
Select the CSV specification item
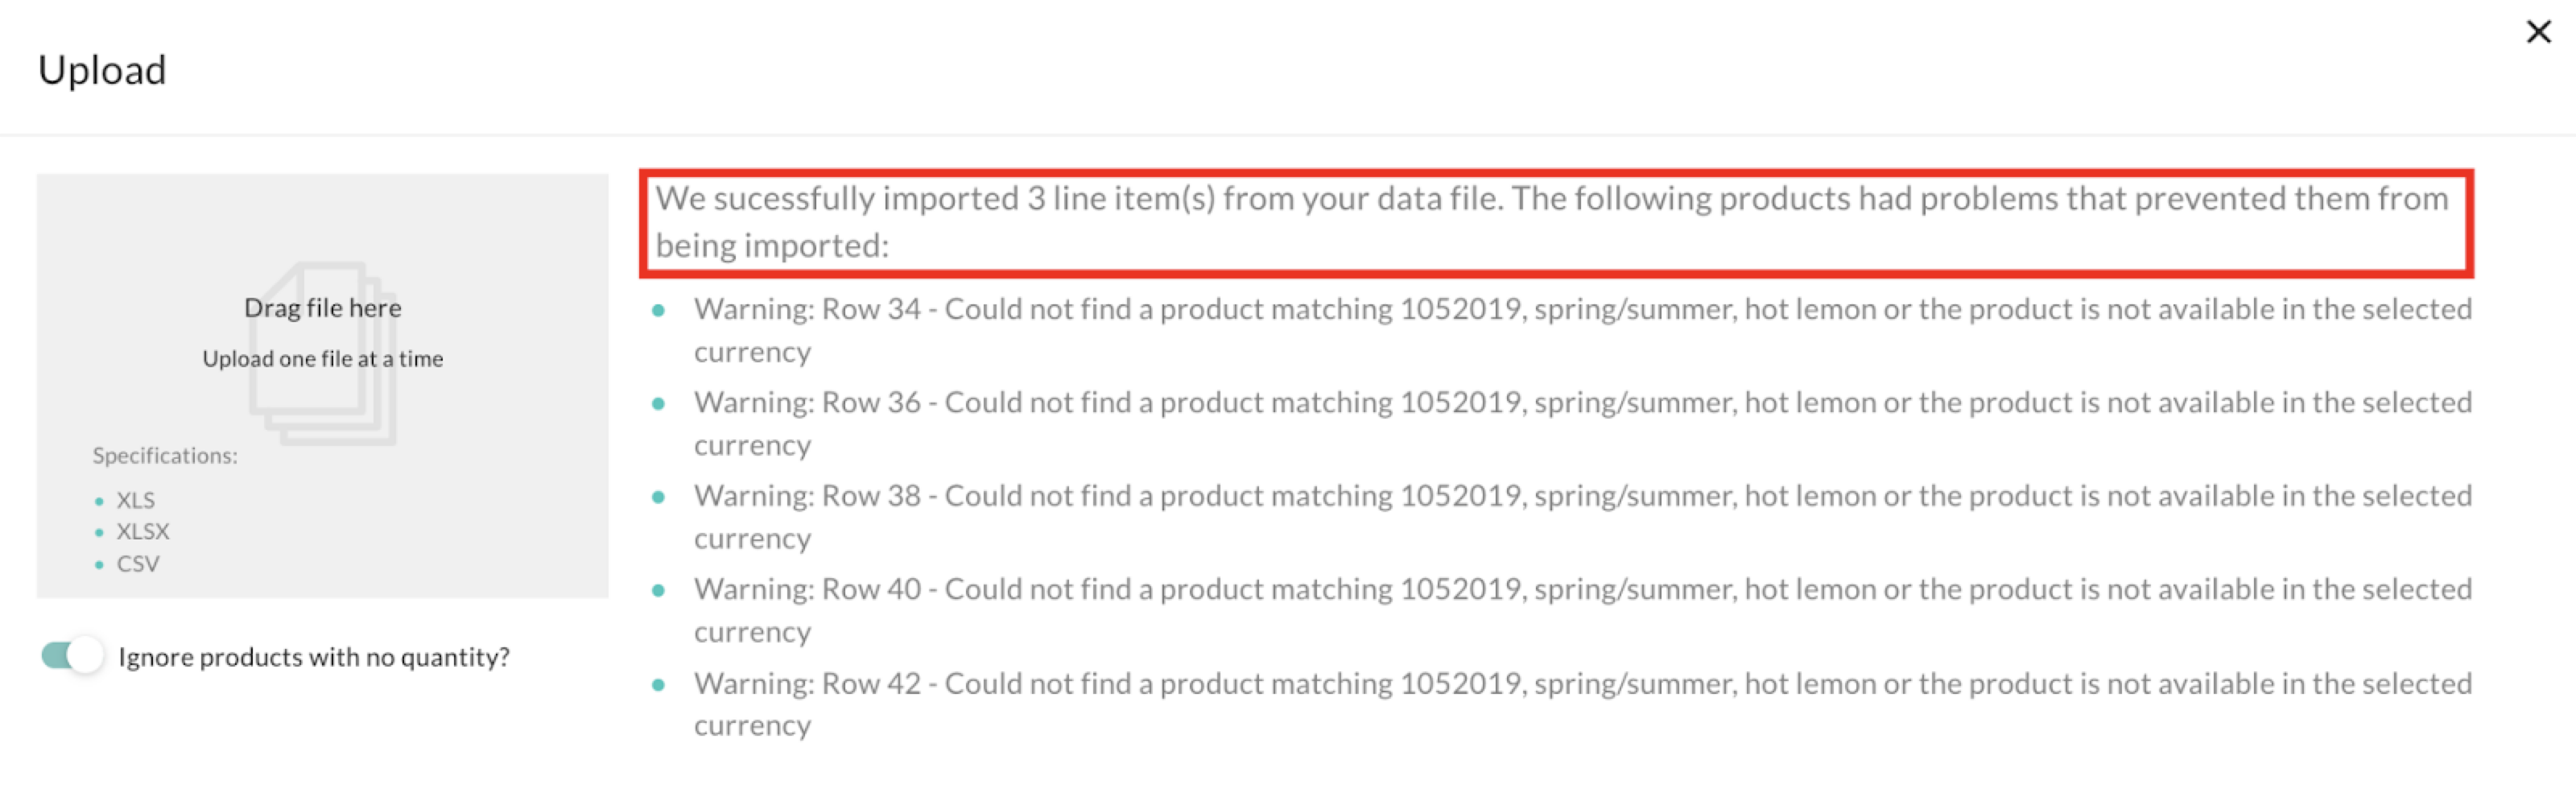coord(138,564)
